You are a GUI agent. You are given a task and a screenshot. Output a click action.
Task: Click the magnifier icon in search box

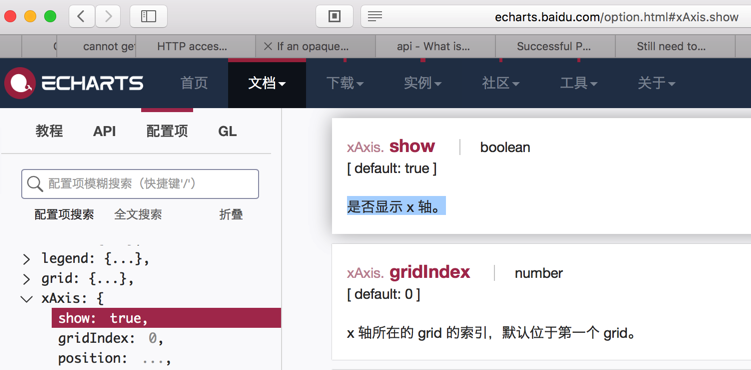(35, 184)
